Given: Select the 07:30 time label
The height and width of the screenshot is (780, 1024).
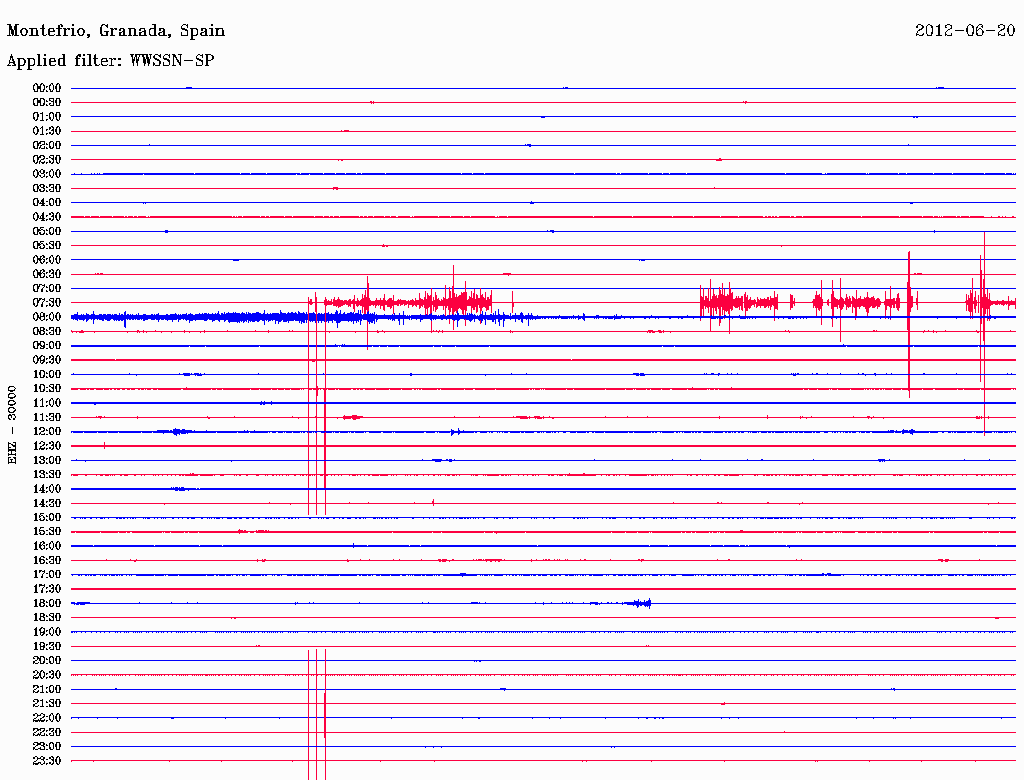Looking at the screenshot, I should pyautogui.click(x=47, y=302).
